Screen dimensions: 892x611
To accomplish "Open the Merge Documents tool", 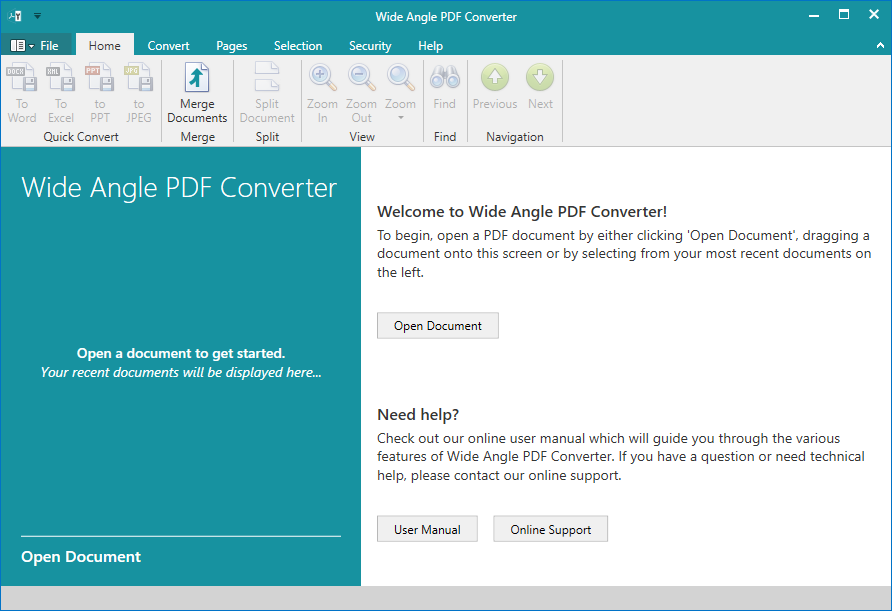I will 197,93.
